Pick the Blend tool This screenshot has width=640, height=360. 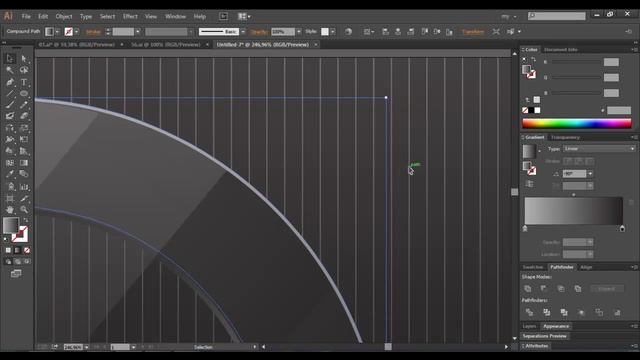[24, 174]
